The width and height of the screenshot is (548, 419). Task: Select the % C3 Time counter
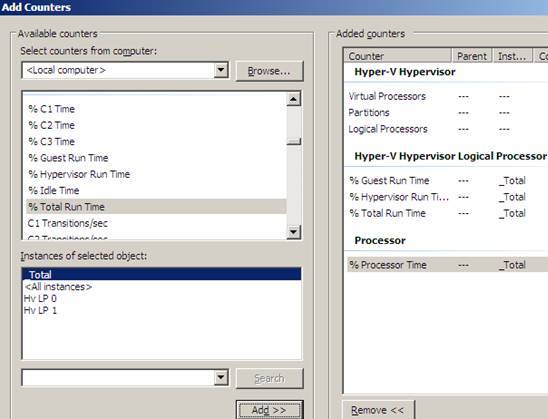156,142
